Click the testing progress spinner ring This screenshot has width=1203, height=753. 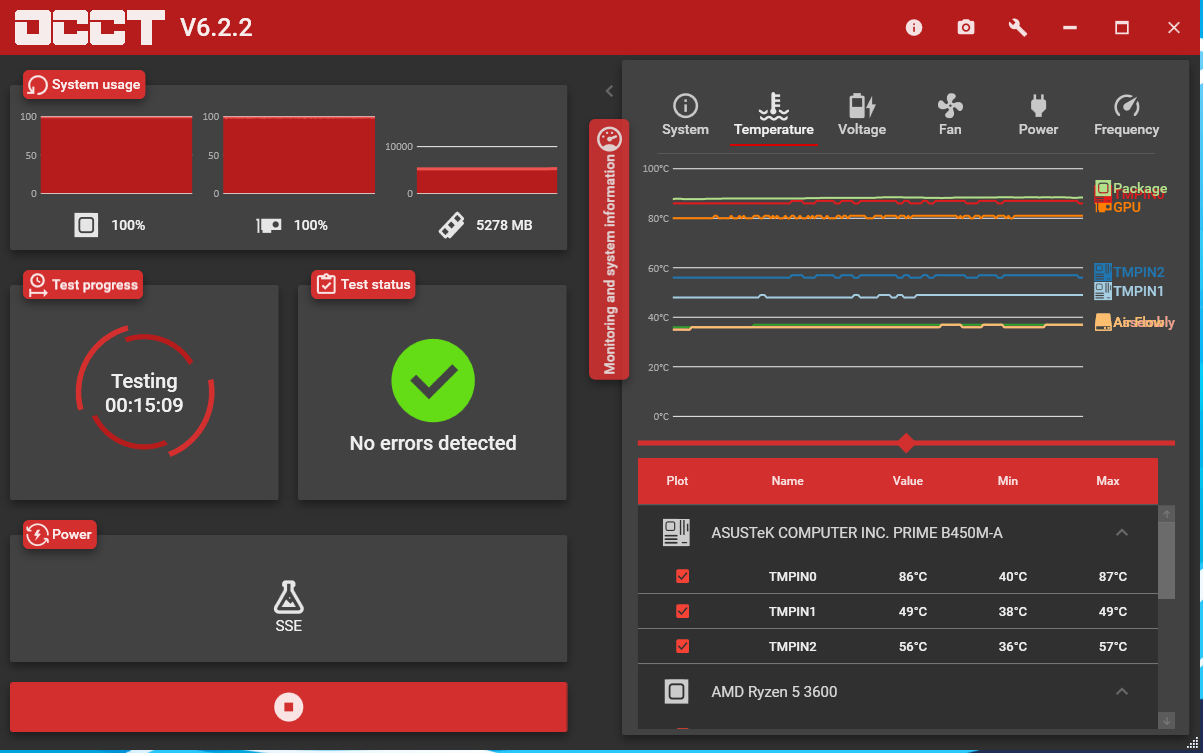tap(144, 393)
